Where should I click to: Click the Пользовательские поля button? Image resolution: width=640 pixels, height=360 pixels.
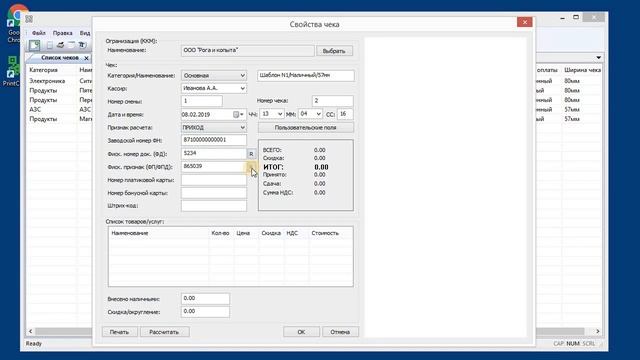[306, 127]
